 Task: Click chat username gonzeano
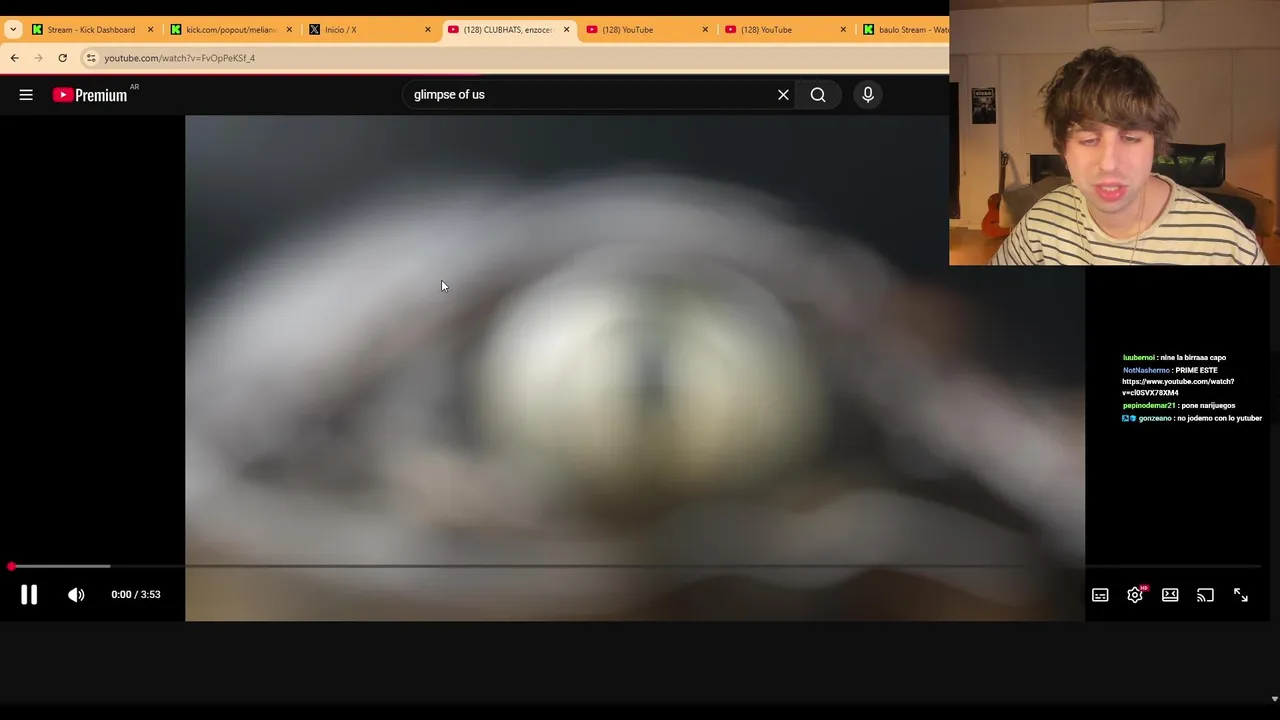1155,418
